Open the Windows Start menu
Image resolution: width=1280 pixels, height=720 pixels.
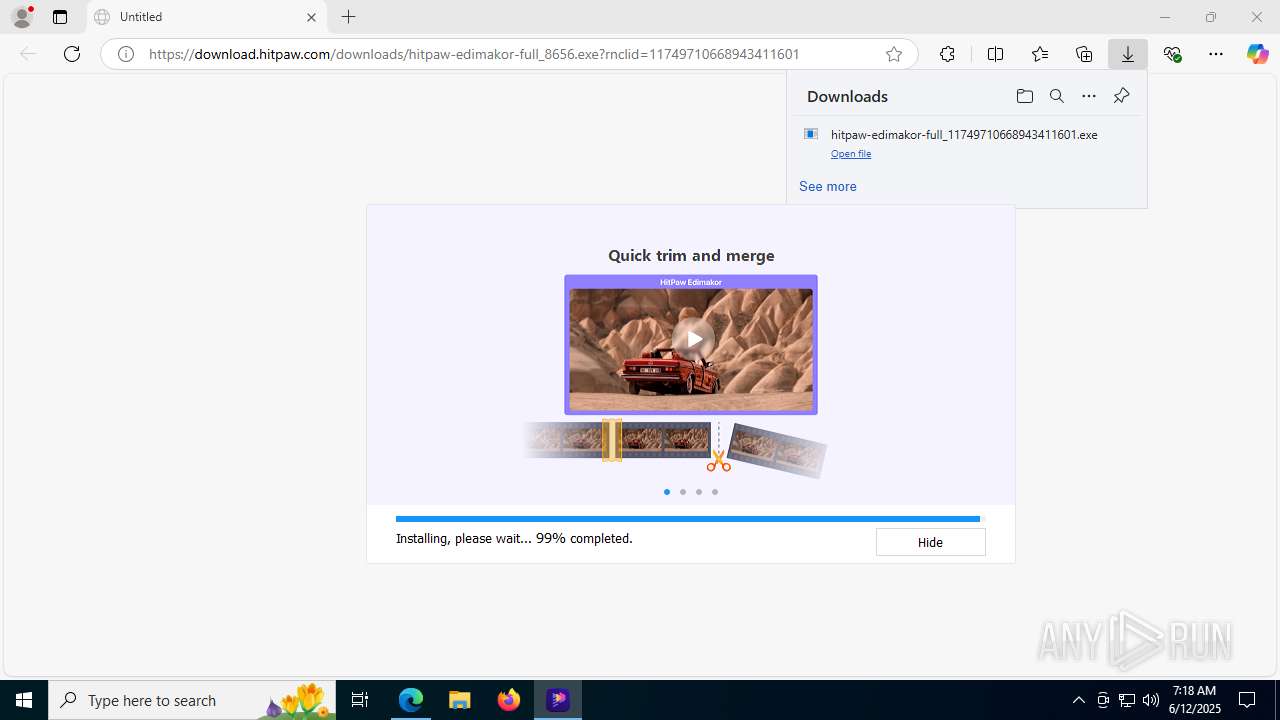coord(24,700)
